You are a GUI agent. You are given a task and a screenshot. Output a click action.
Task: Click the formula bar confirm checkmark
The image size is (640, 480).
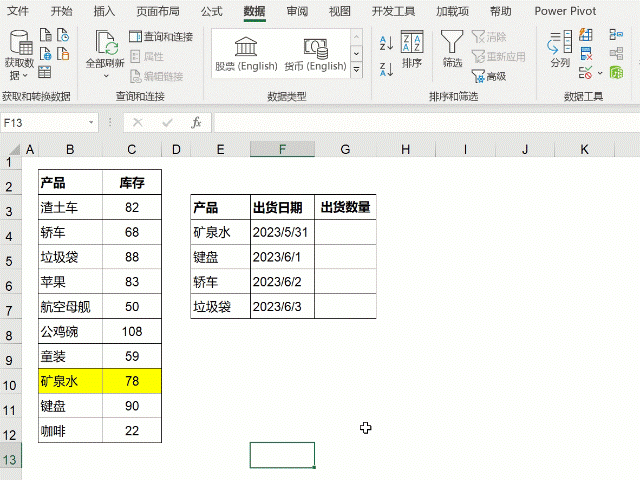(x=167, y=122)
